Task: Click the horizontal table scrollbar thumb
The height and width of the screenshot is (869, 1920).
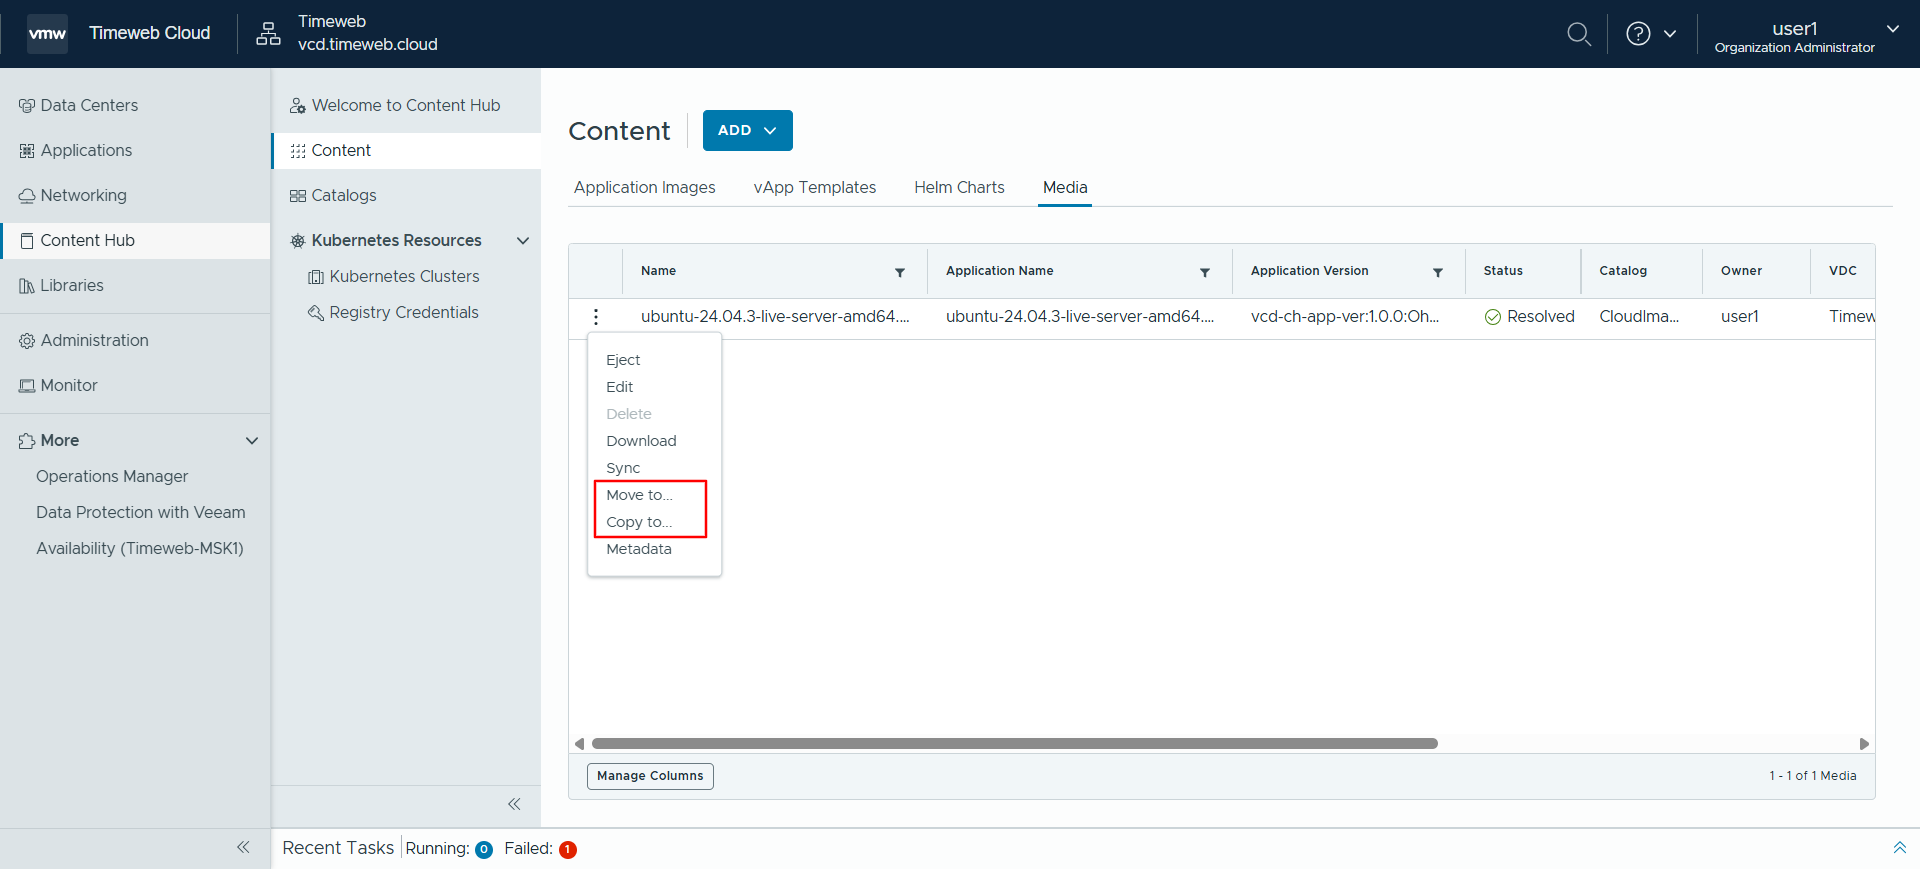Action: tap(1015, 744)
